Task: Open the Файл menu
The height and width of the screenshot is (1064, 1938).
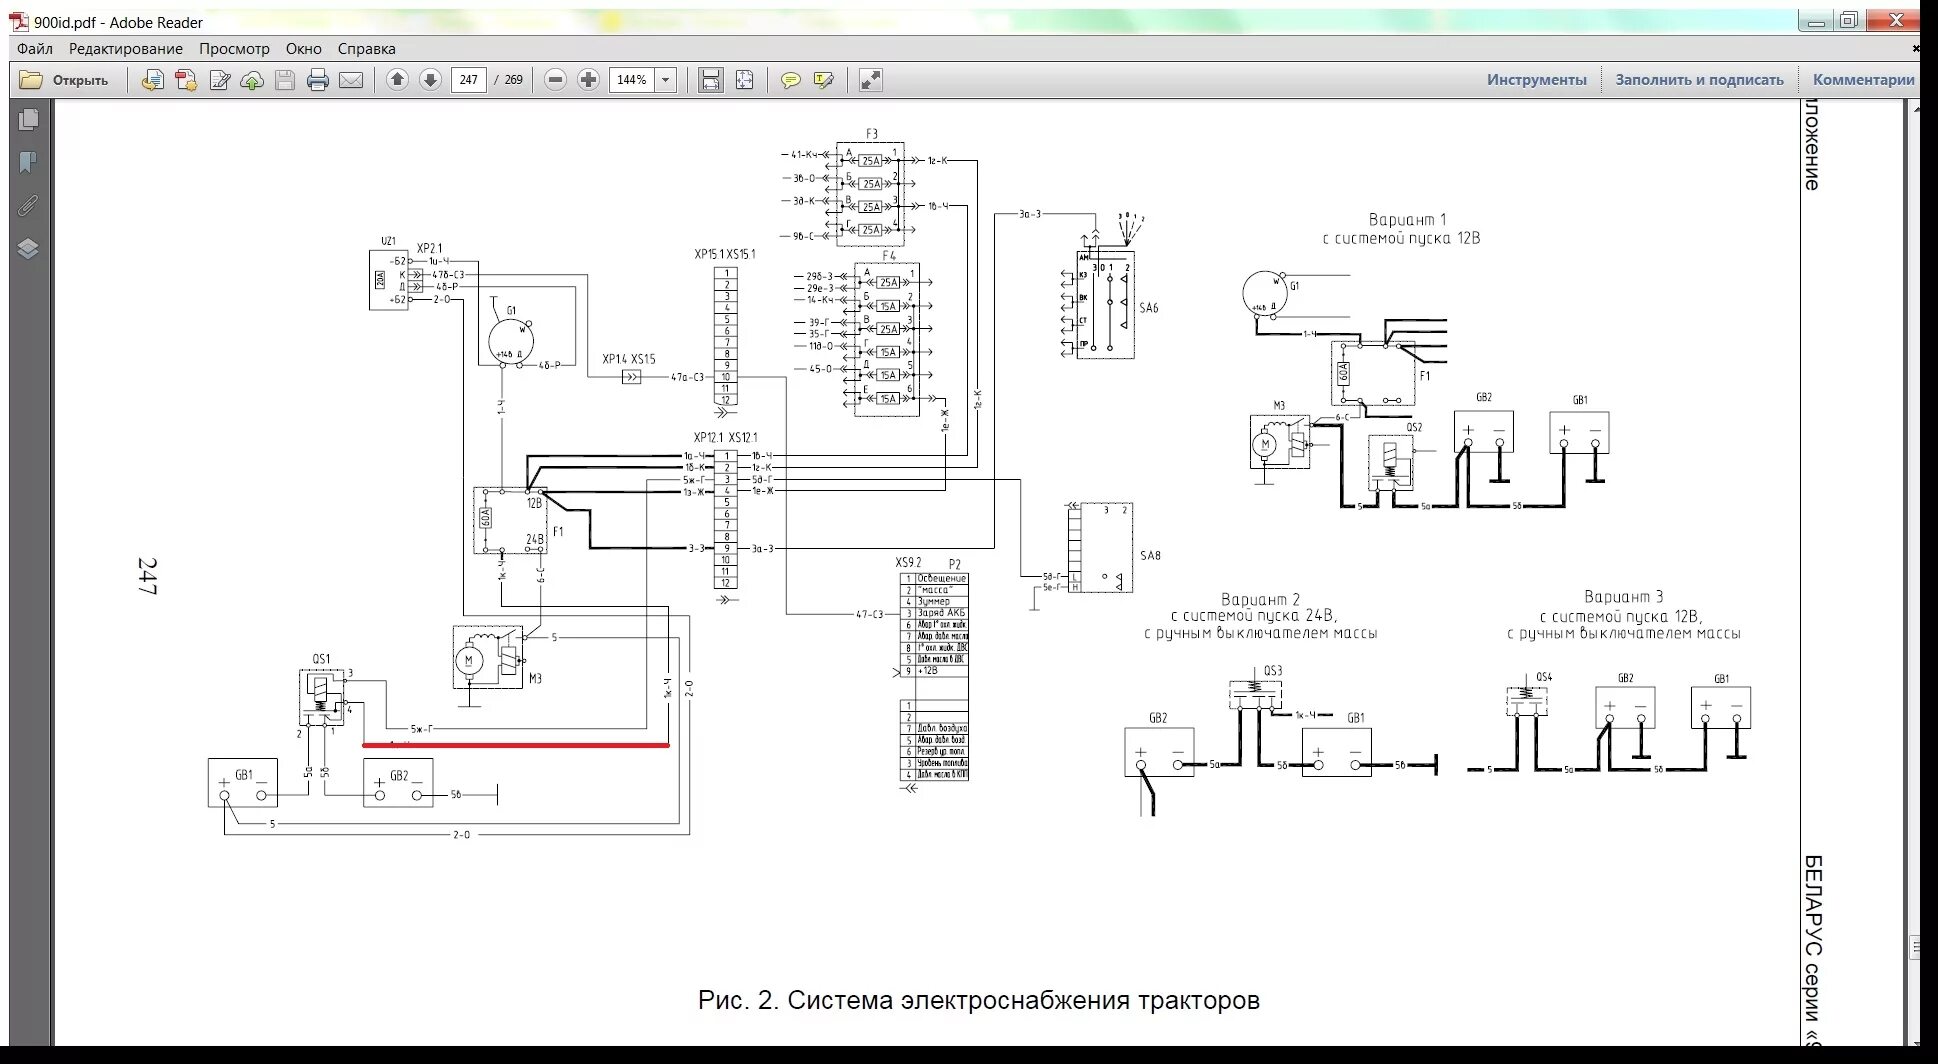Action: pyautogui.click(x=35, y=48)
